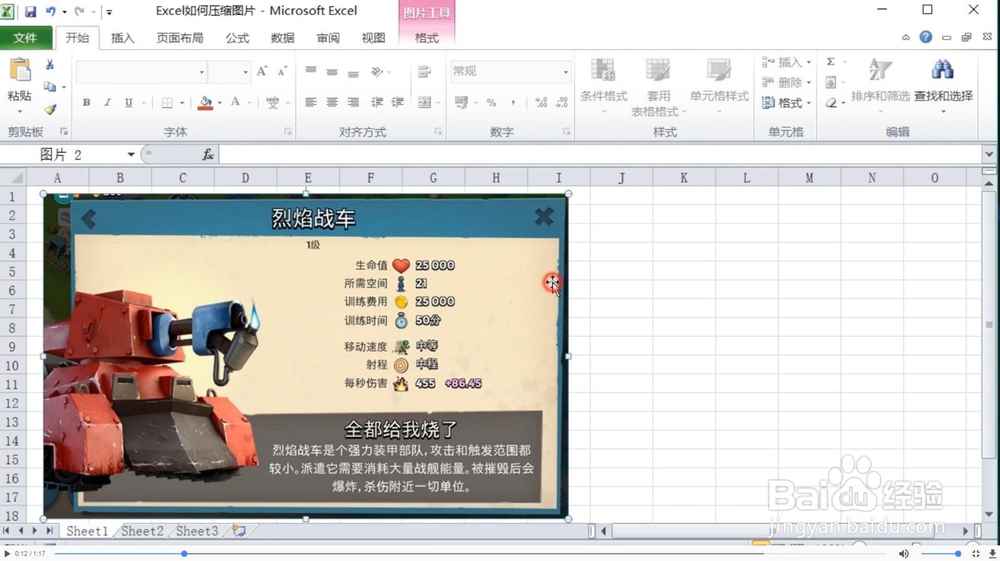The height and width of the screenshot is (561, 1000).
Task: Open cell styles (单元格样式)
Action: click(719, 86)
